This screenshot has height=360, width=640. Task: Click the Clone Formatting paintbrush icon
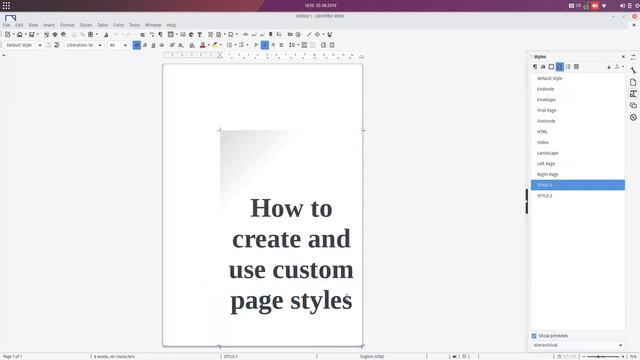(x=106, y=35)
